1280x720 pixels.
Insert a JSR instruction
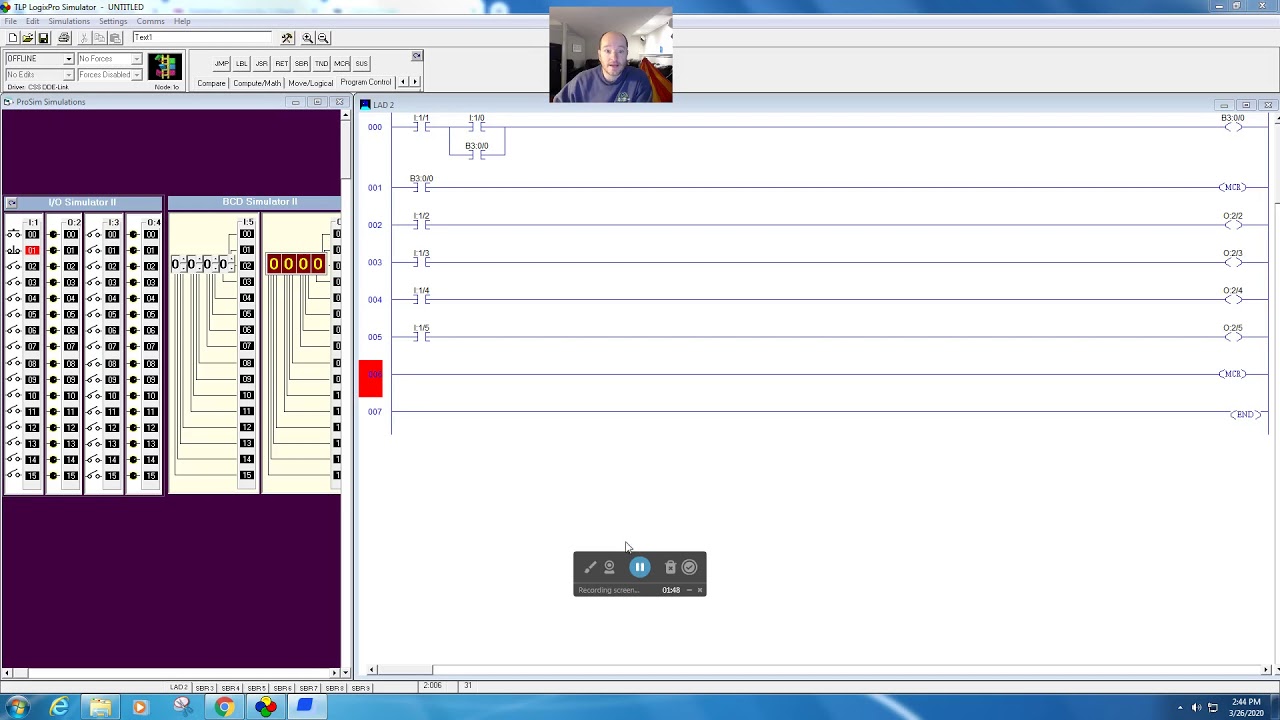point(262,64)
